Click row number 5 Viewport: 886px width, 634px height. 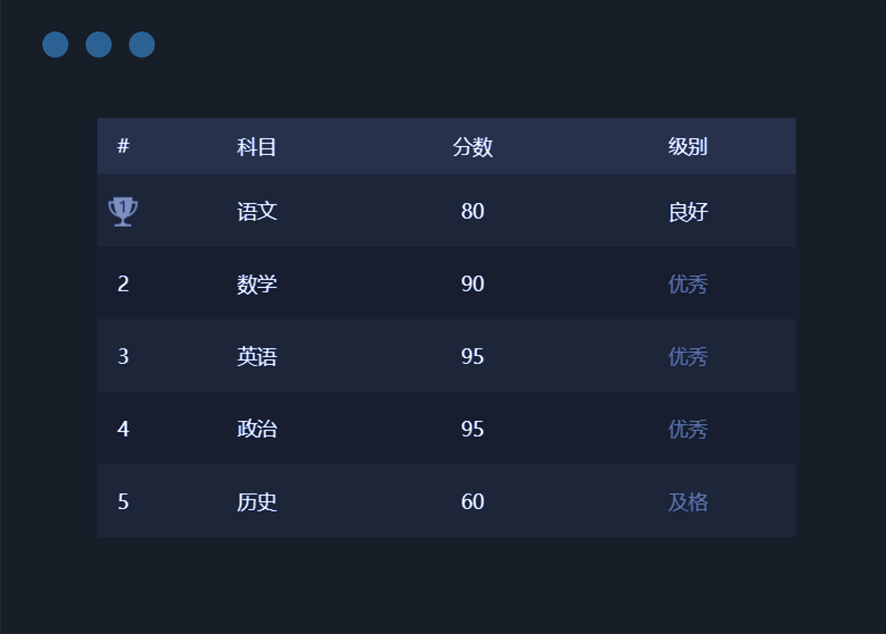click(123, 501)
